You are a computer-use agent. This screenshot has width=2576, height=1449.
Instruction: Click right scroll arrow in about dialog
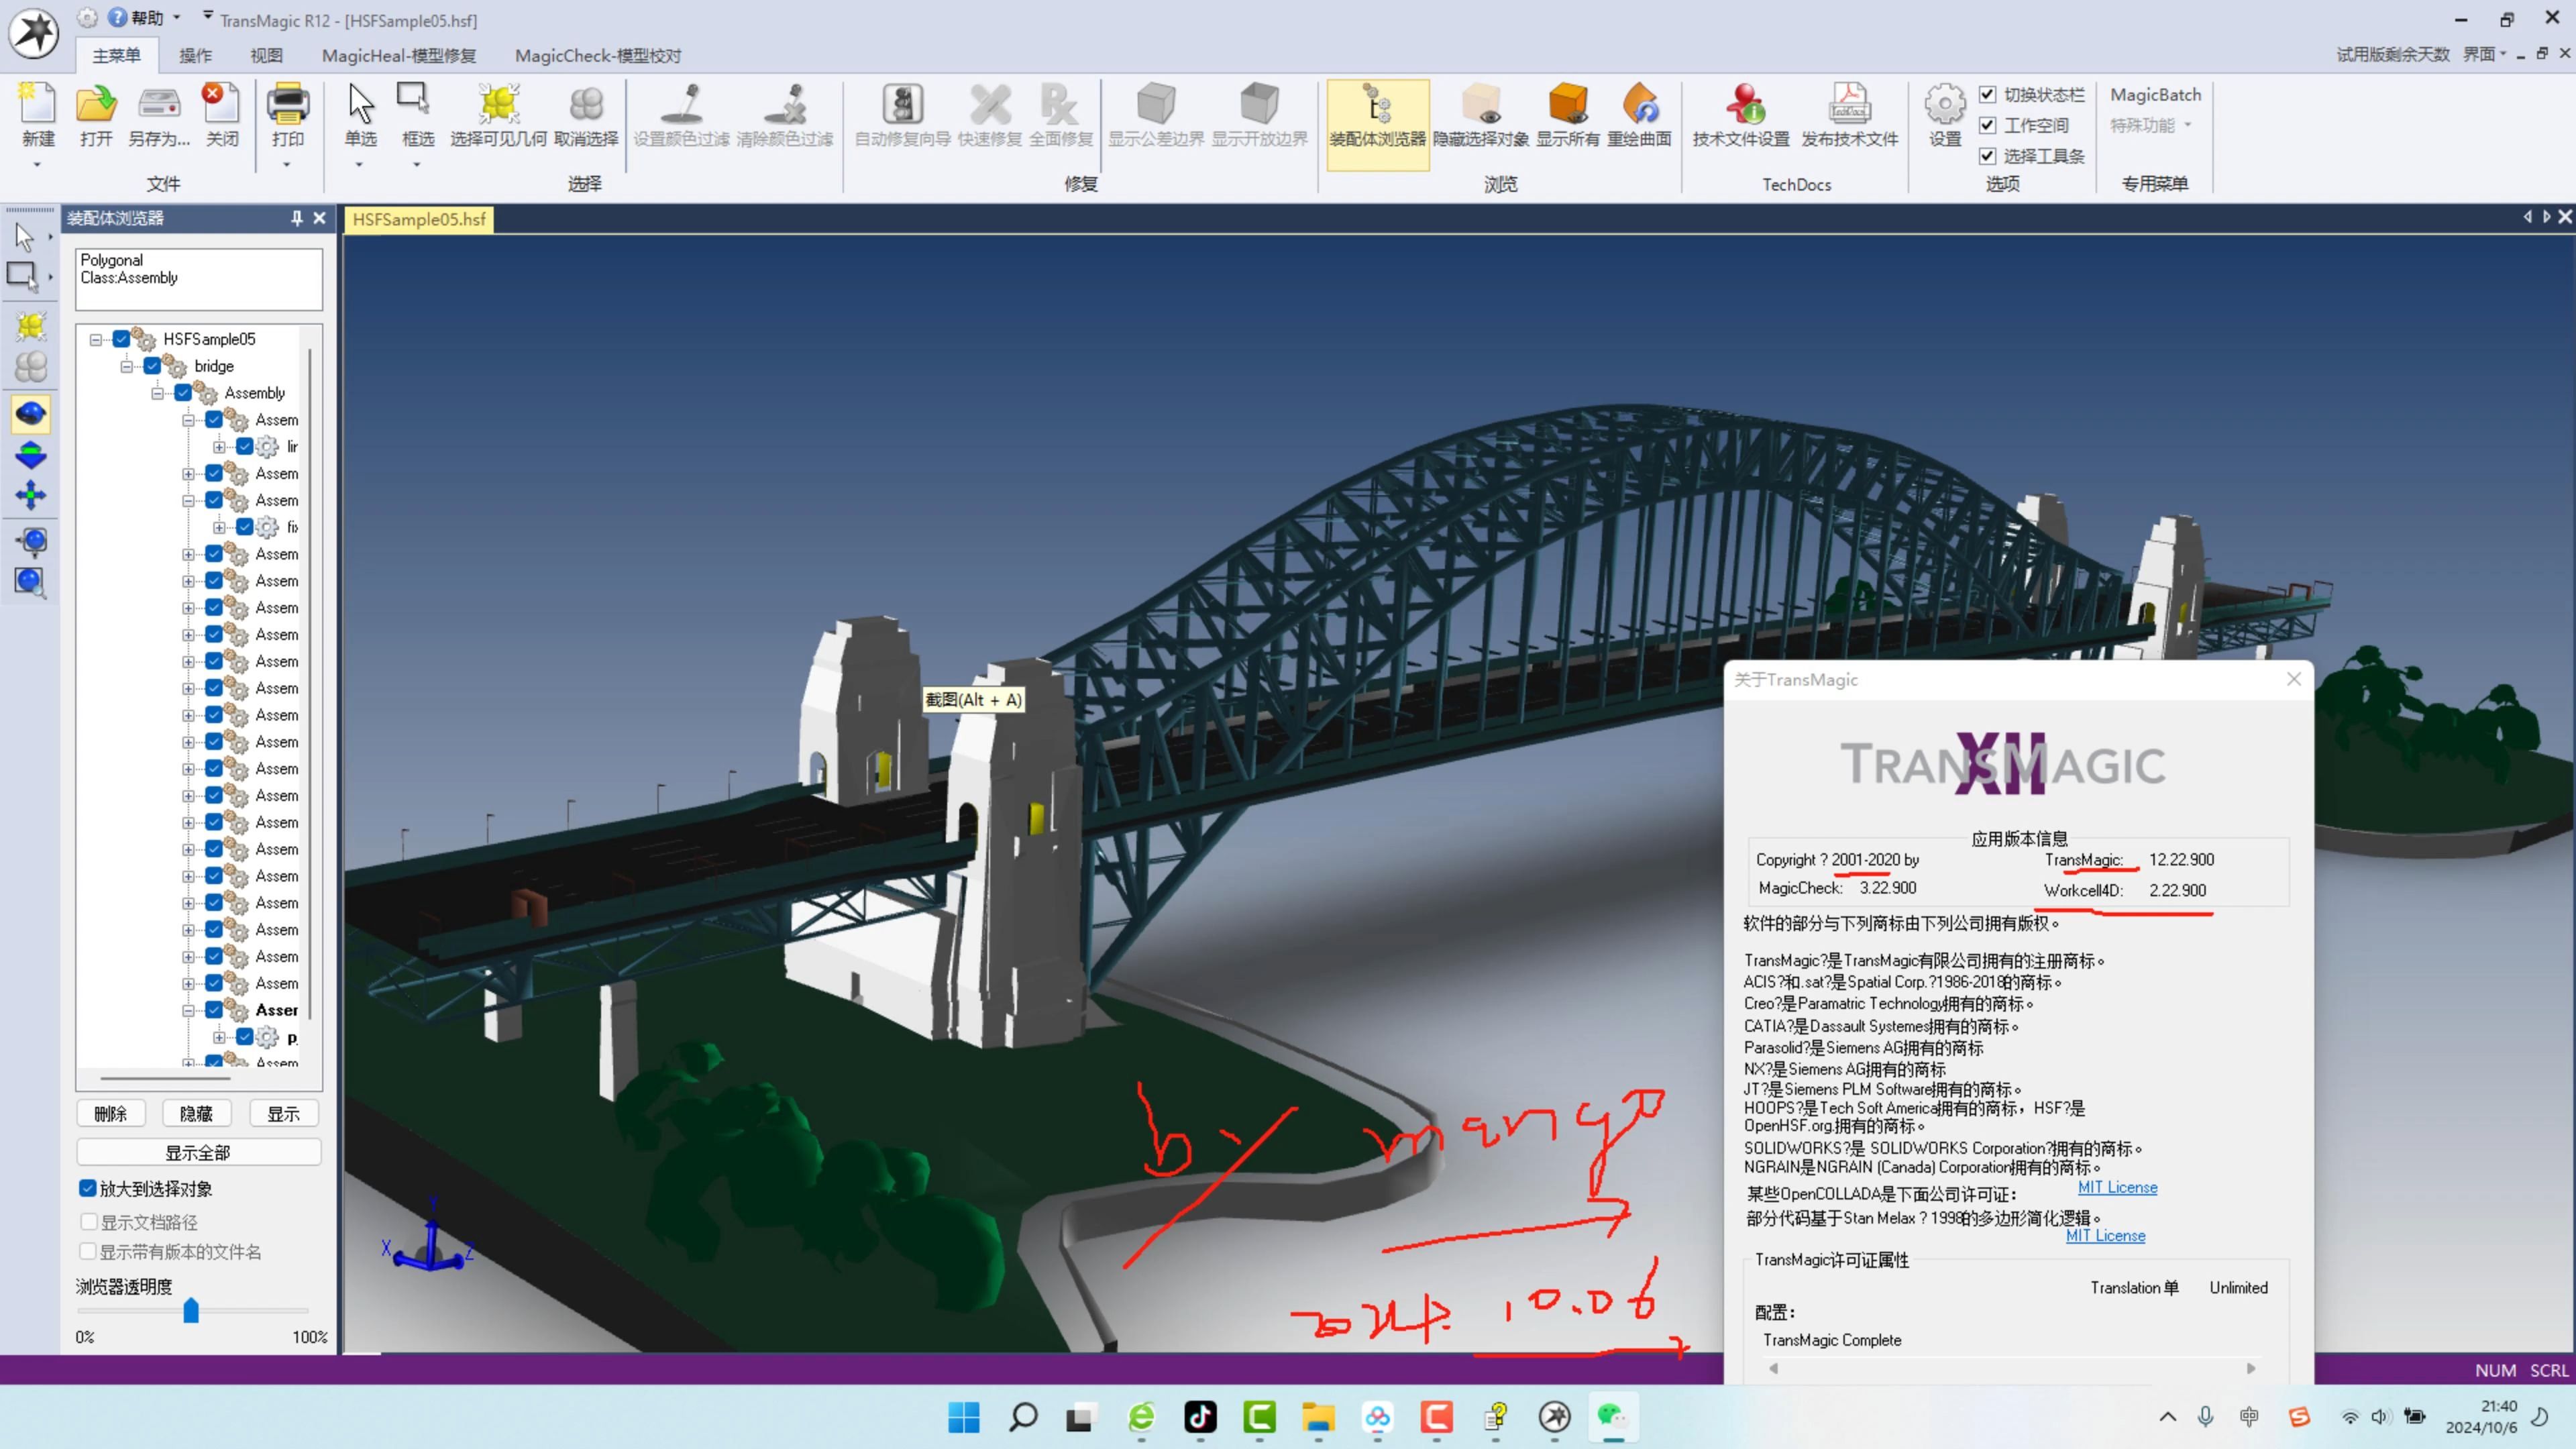point(2251,1368)
